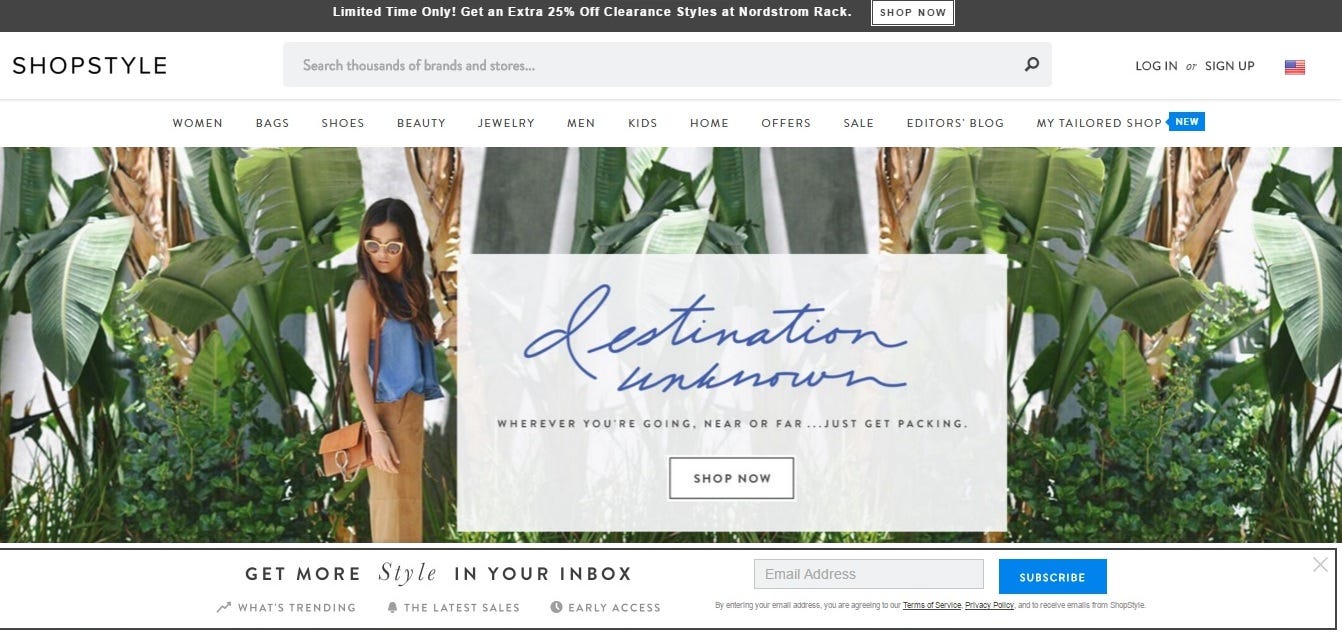Image resolution: width=1342 pixels, height=633 pixels.
Task: Open the Beauty category menu
Action: [x=421, y=123]
